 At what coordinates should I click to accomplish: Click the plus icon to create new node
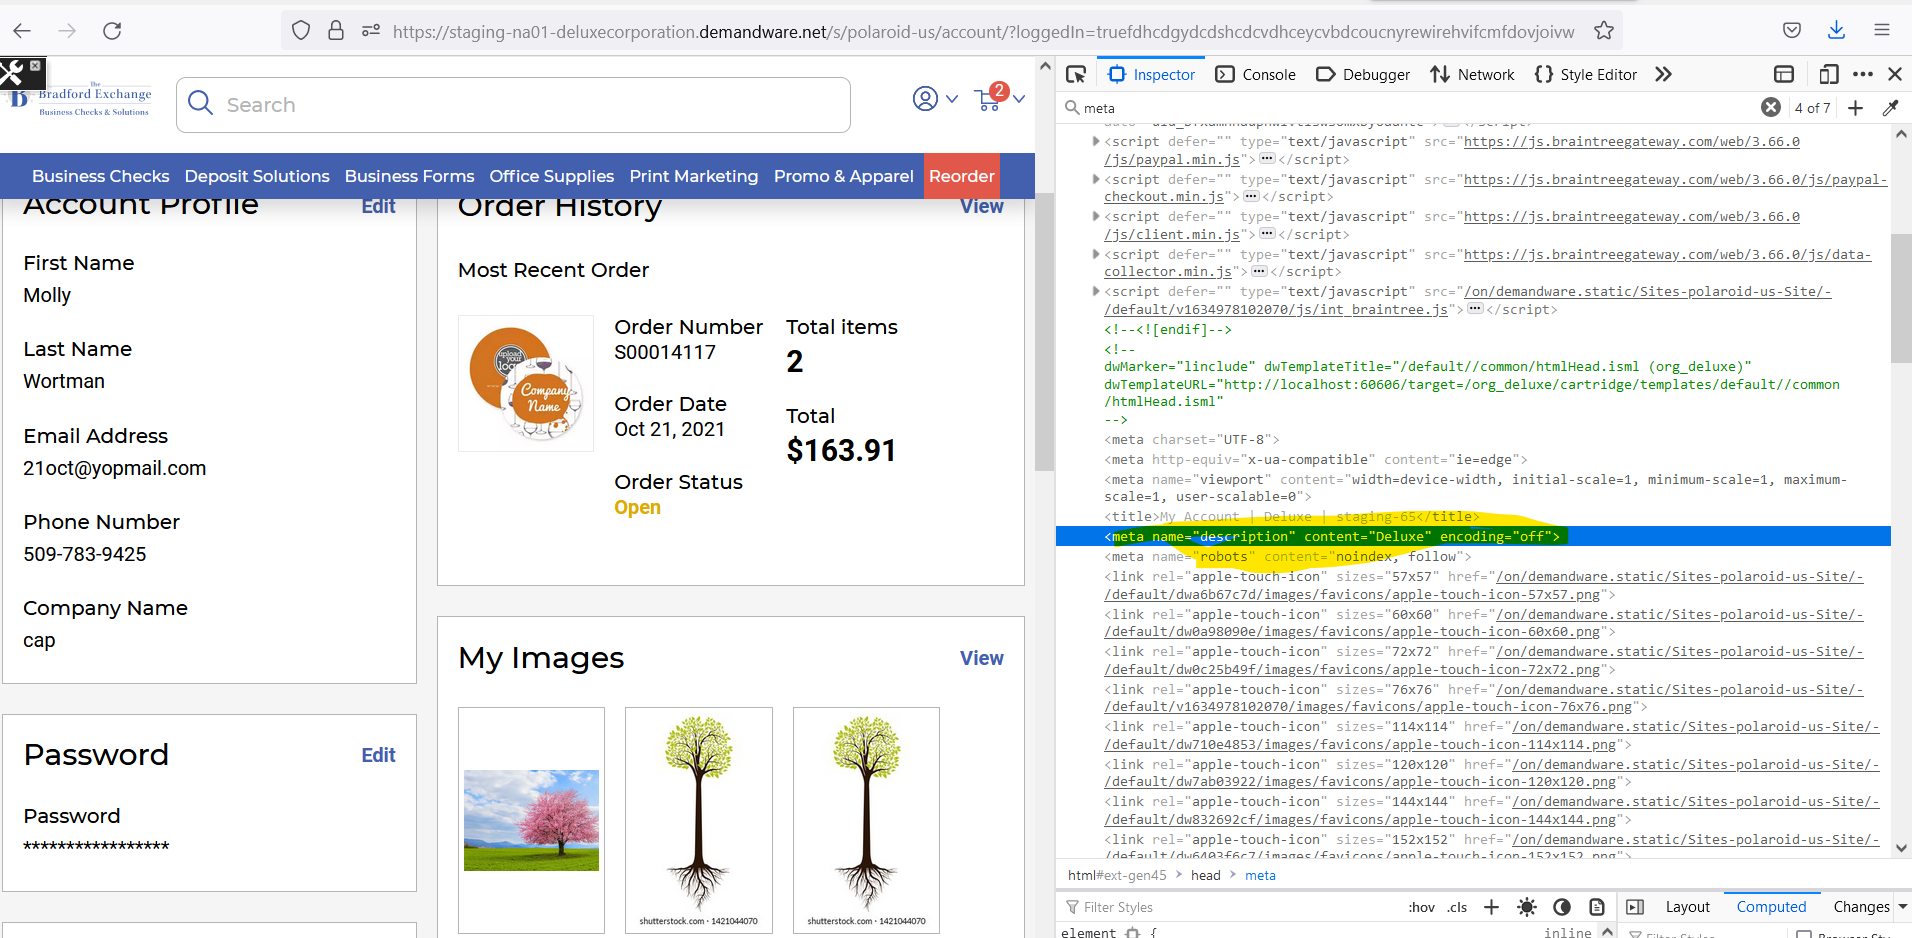[x=1855, y=108]
